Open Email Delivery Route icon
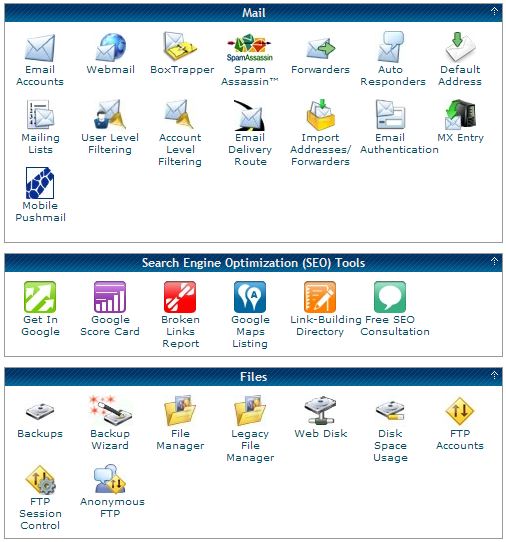This screenshot has width=506, height=542. point(250,115)
